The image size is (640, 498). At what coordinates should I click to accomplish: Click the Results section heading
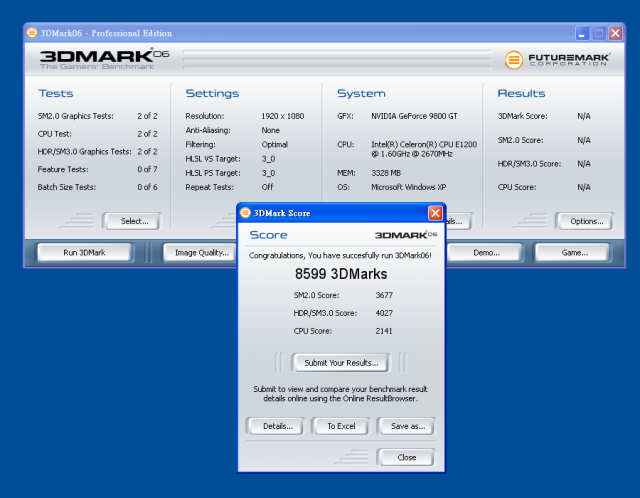tap(521, 93)
